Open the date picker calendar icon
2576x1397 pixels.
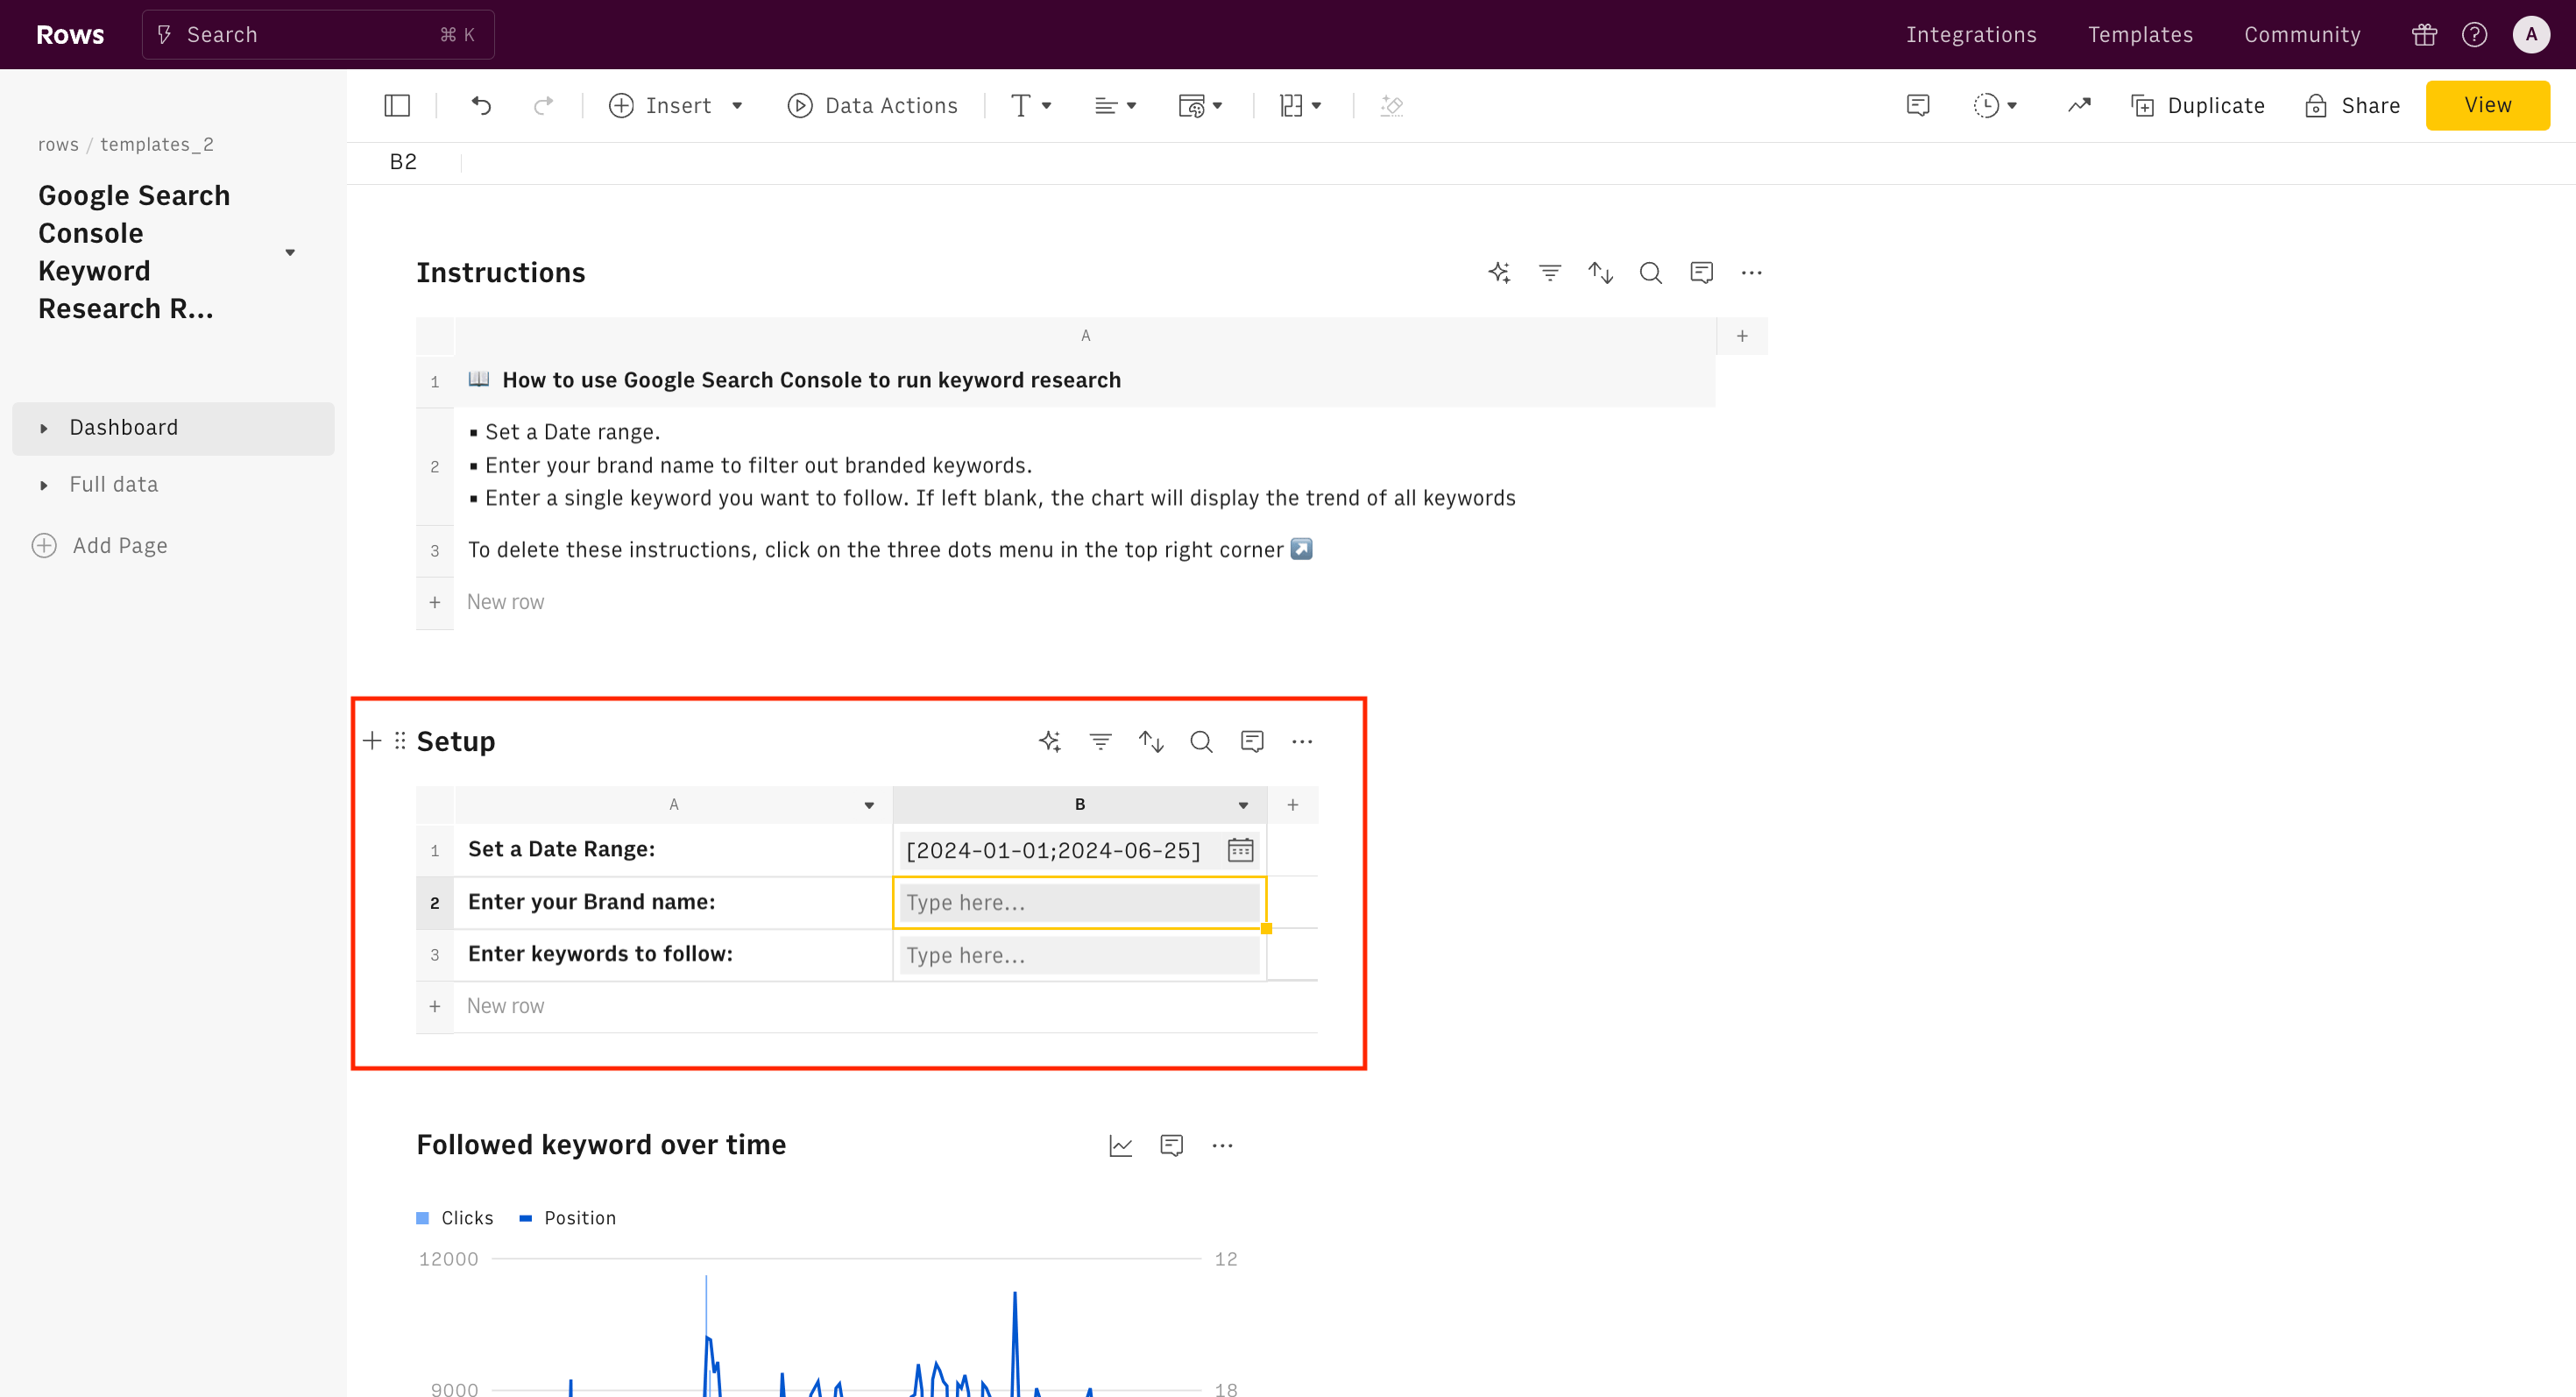click(1240, 850)
